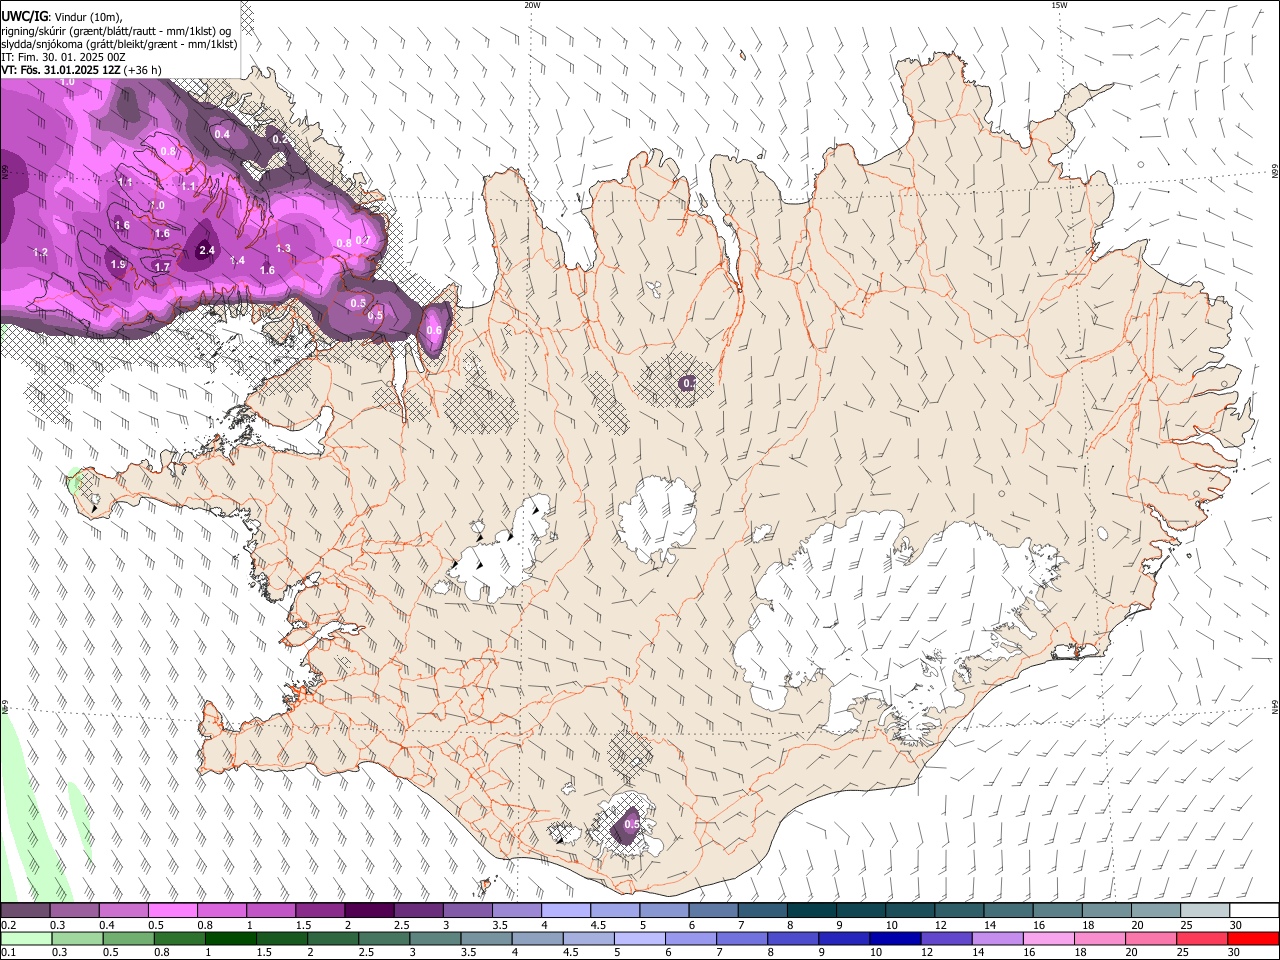Viewport: 1280px width, 960px height.
Task: Click the darkest green swatch between 1 and 1.5, lower legend
Action: point(230,938)
